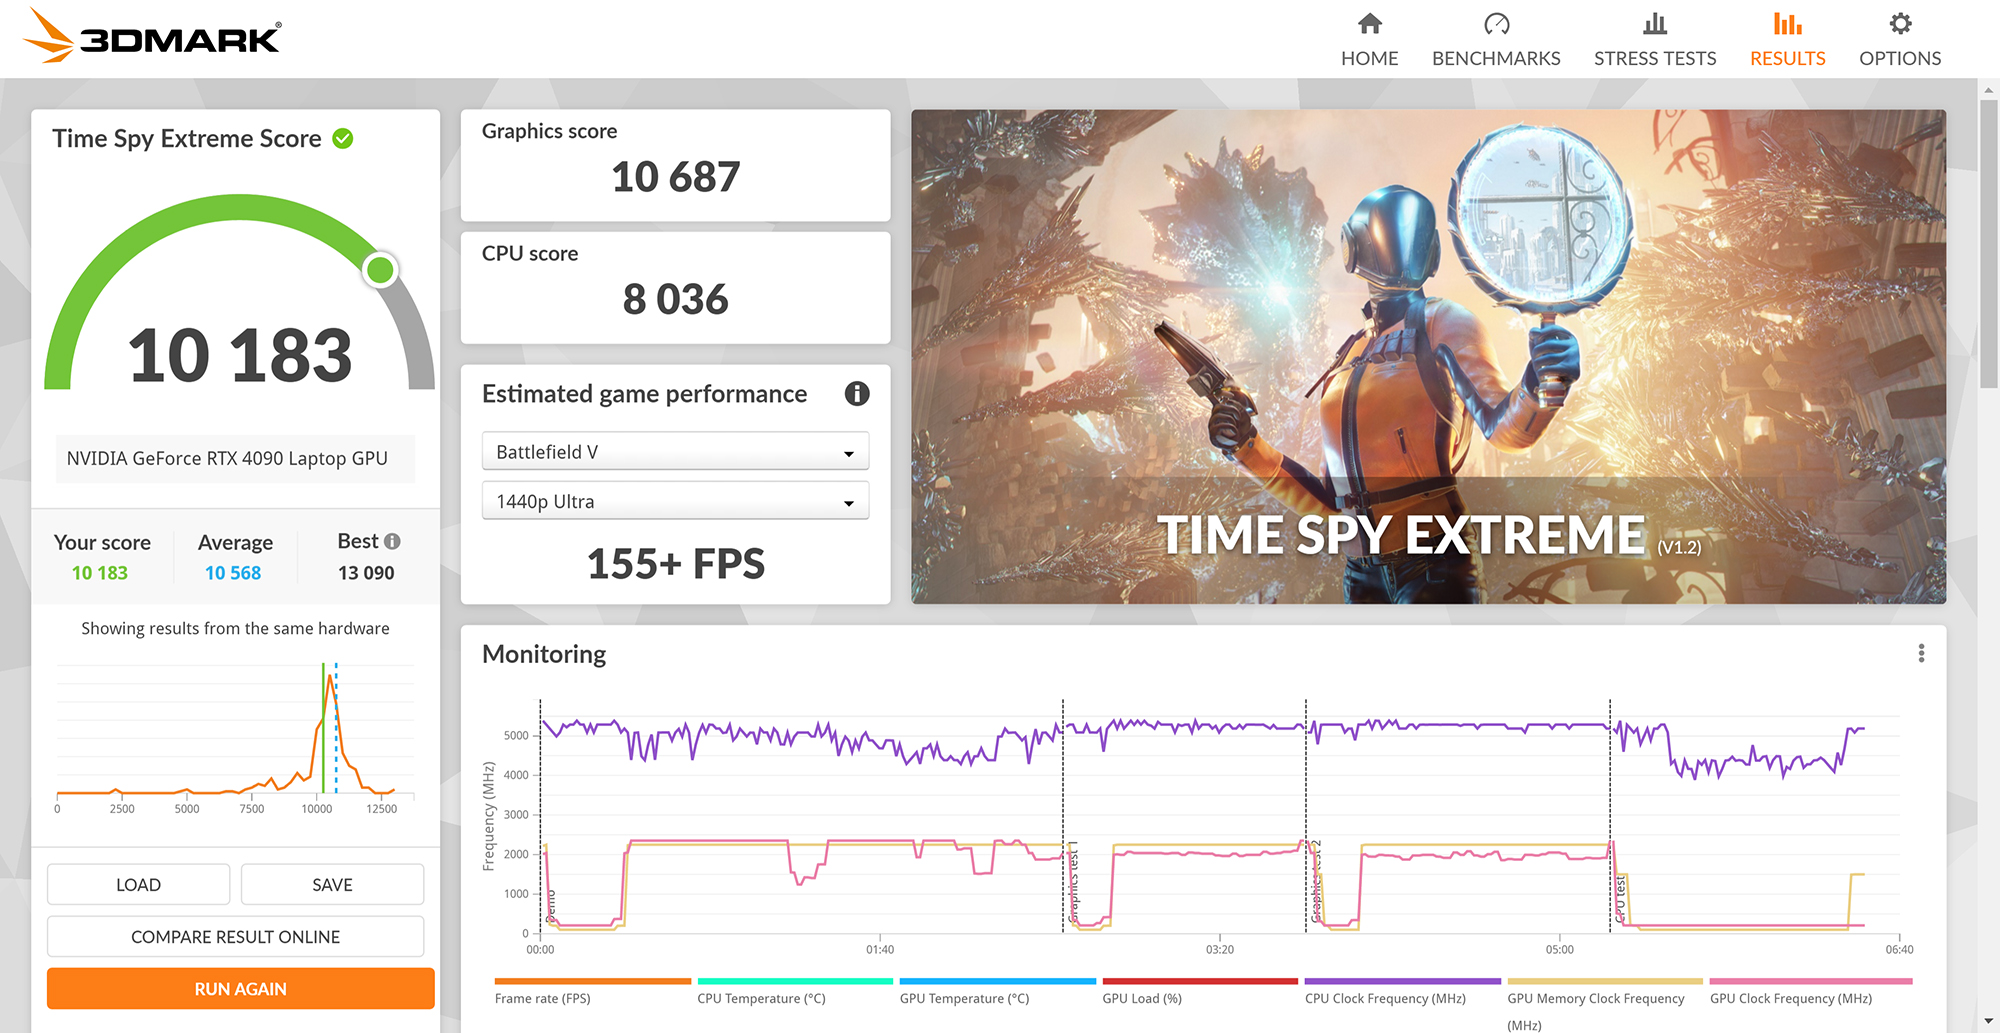Click the Save button

(332, 885)
